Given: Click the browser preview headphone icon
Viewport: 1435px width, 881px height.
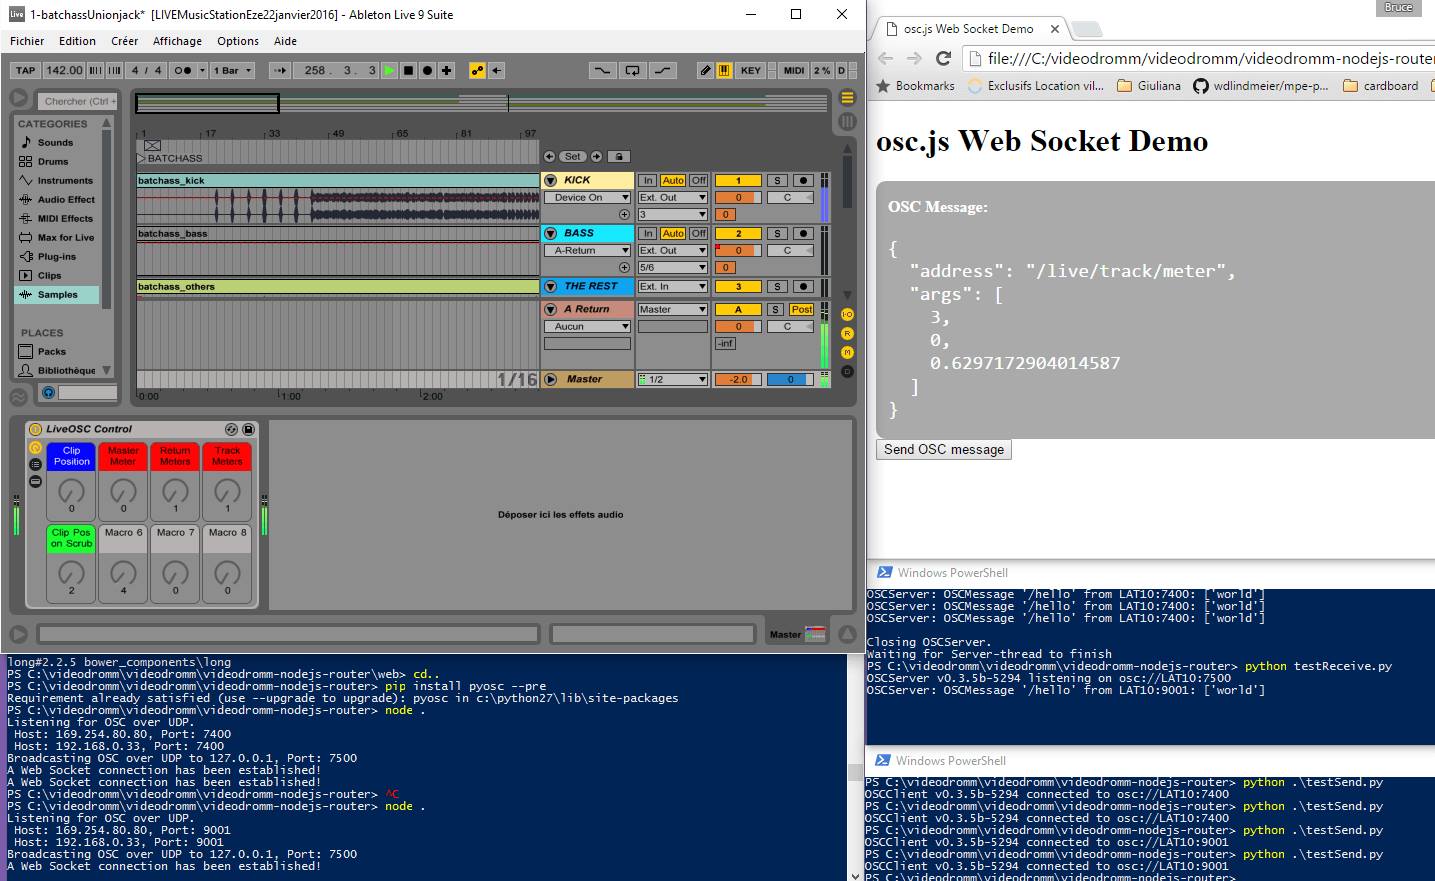Looking at the screenshot, I should 48,393.
